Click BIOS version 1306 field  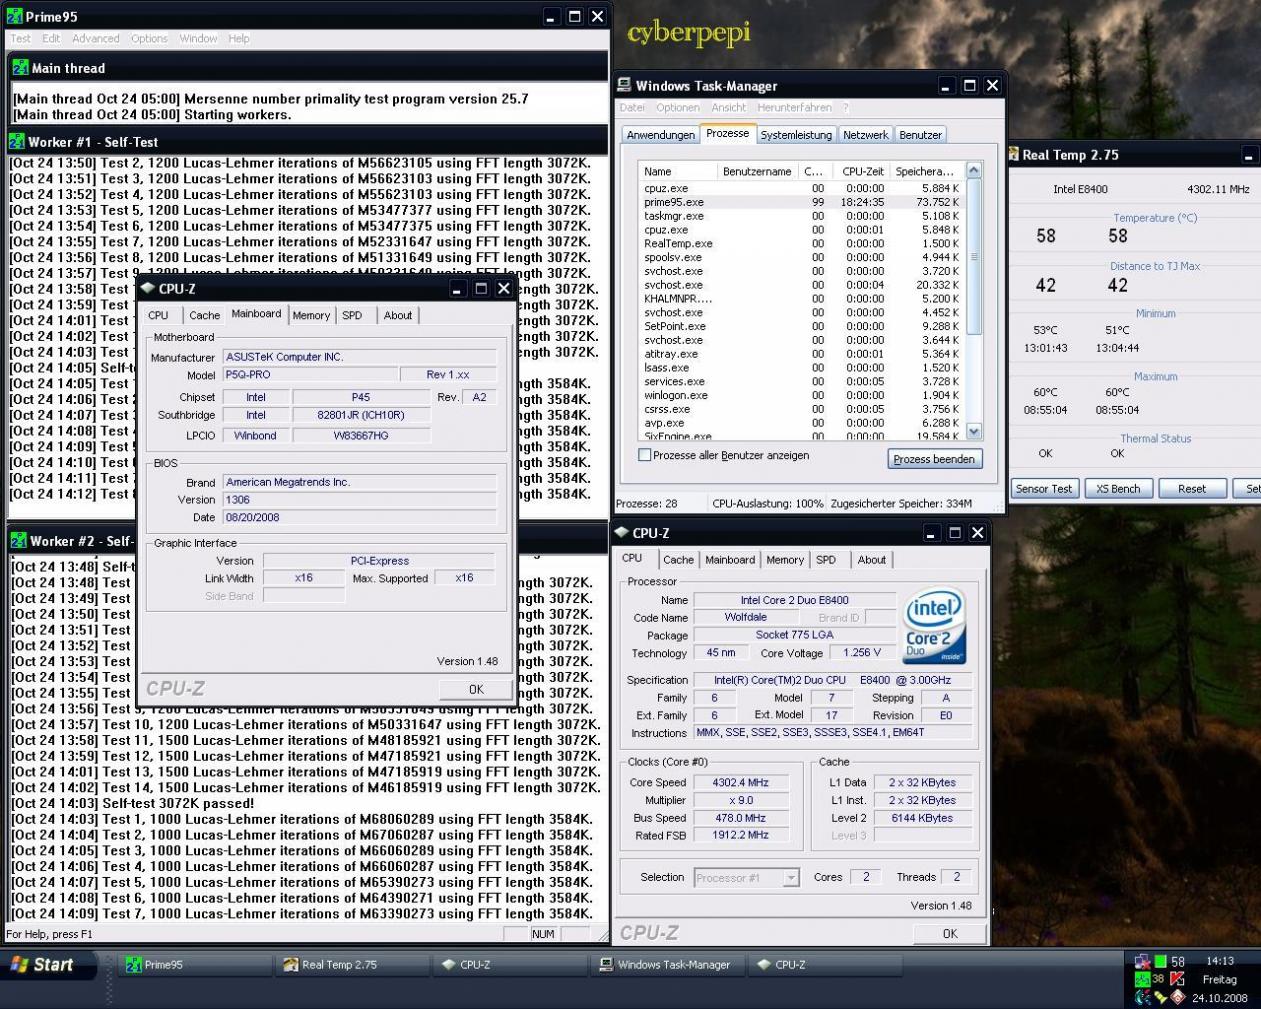pyautogui.click(x=359, y=500)
